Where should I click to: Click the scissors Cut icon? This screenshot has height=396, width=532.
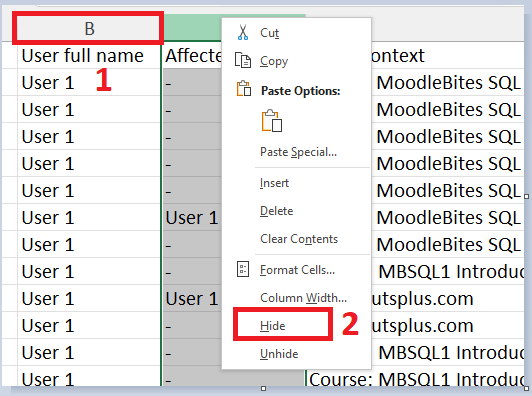point(243,33)
